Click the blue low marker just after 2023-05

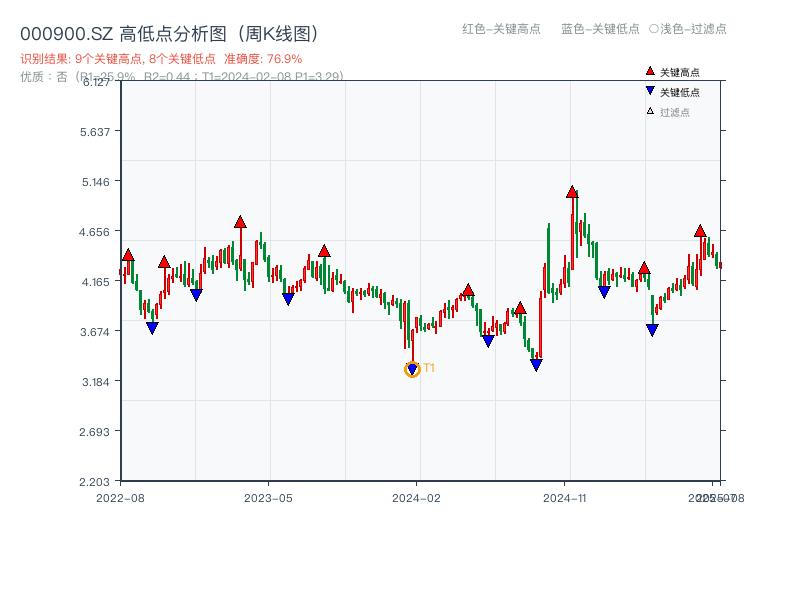tap(288, 299)
